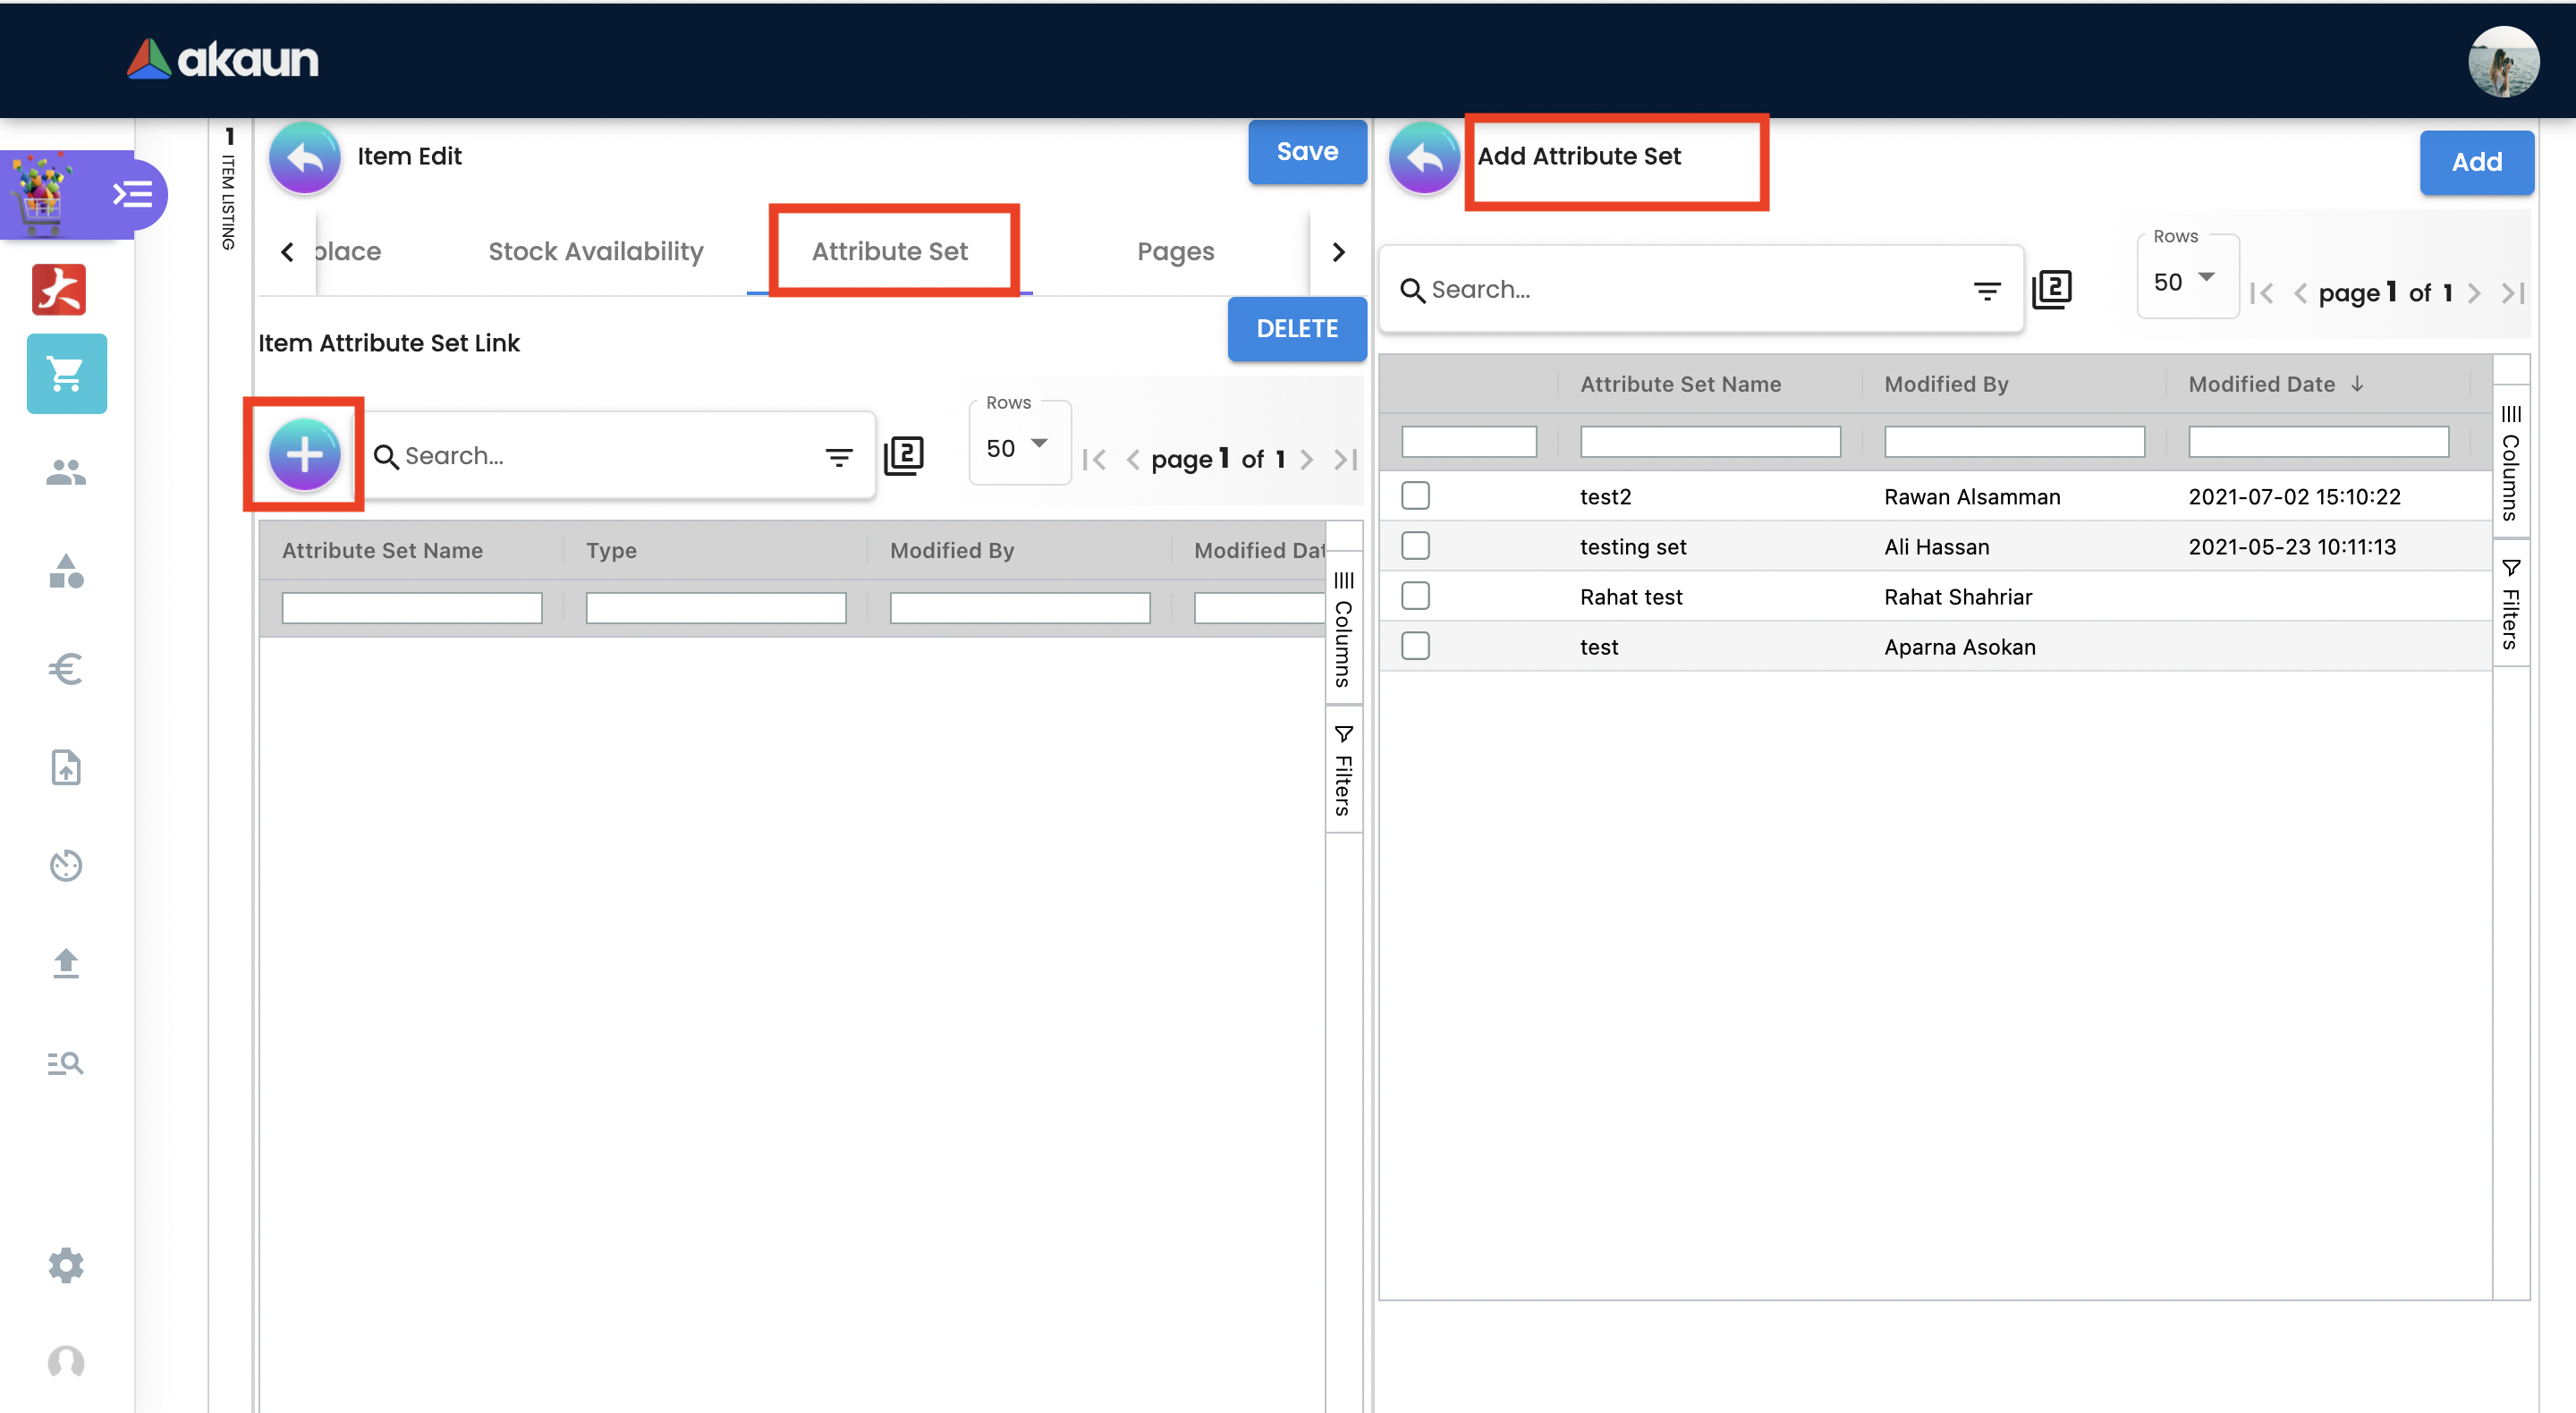
Task: Open the people group sidebar icon
Action: click(66, 472)
